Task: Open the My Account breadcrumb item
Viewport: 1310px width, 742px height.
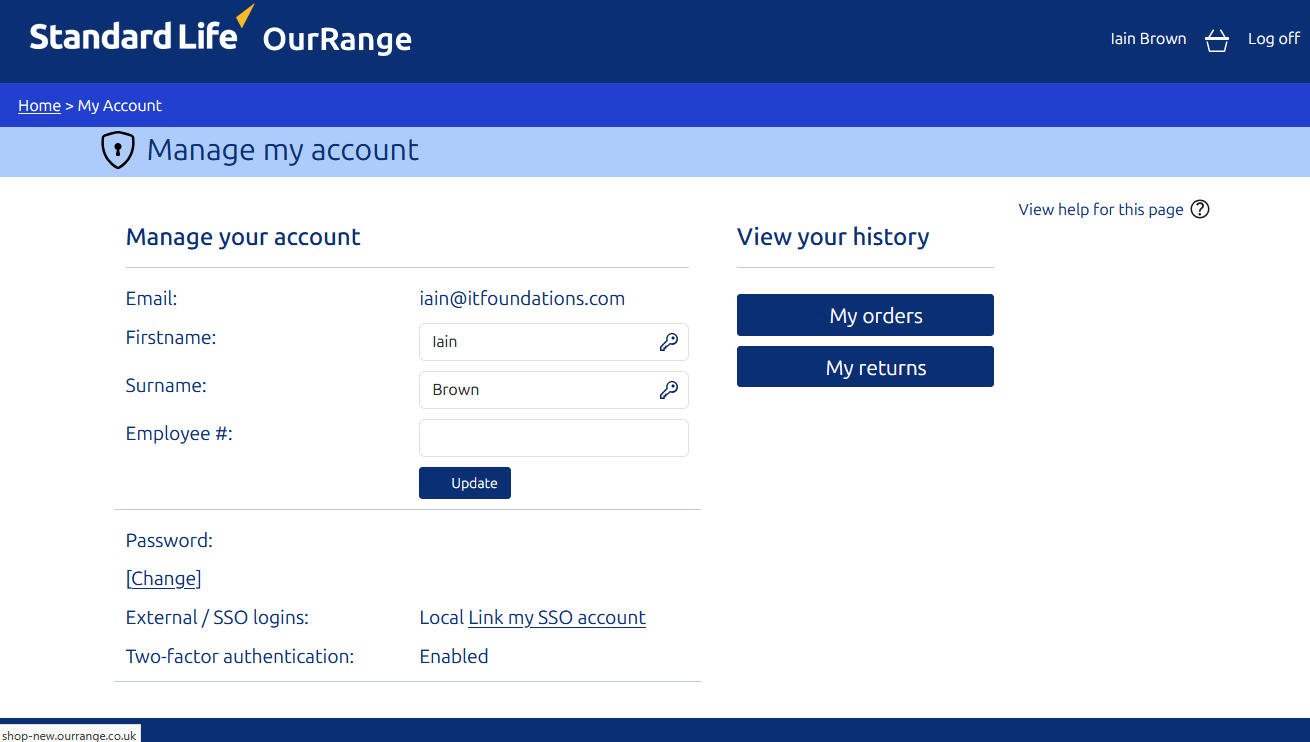Action: coord(119,105)
